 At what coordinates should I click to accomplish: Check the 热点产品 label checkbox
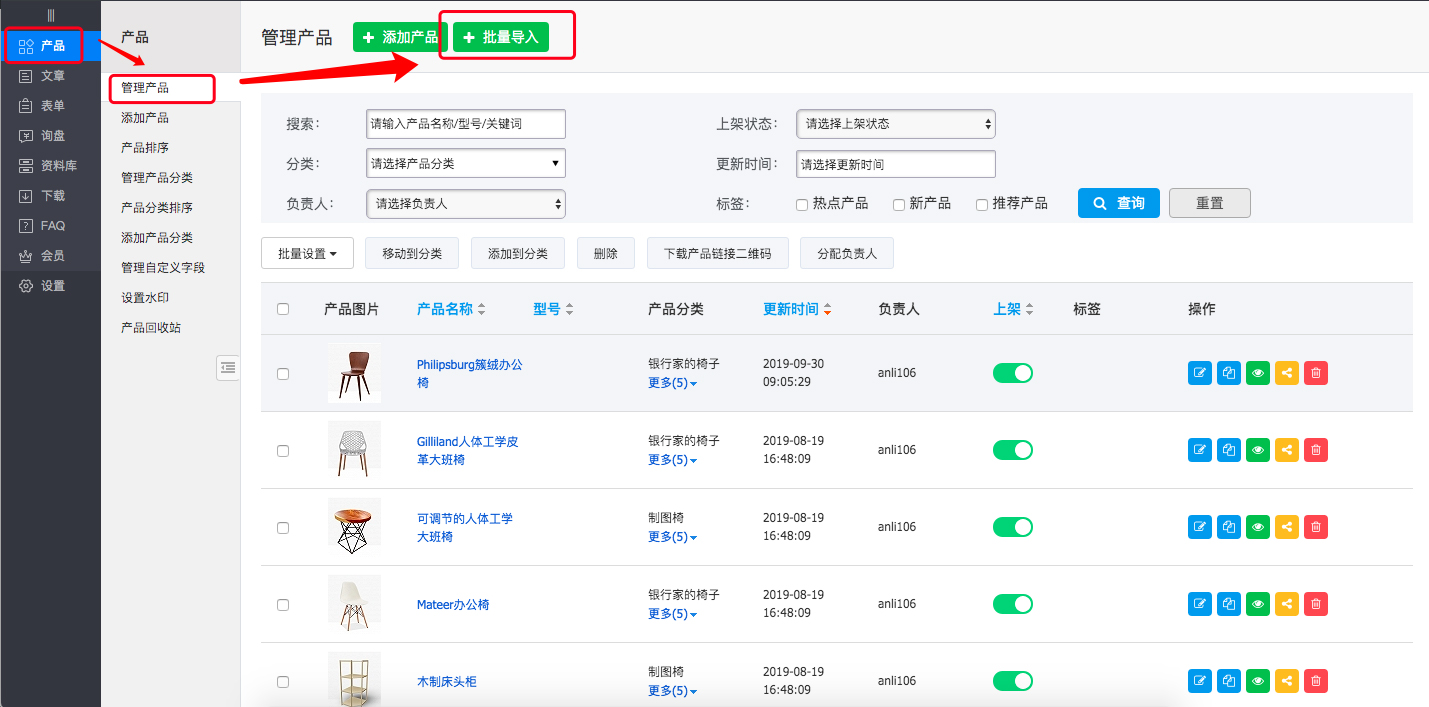[x=801, y=203]
